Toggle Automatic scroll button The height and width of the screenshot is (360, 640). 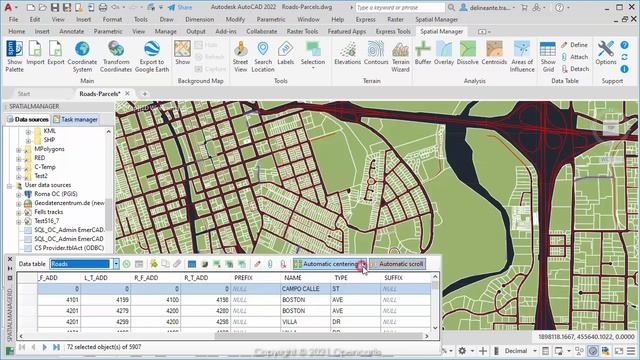(397, 264)
